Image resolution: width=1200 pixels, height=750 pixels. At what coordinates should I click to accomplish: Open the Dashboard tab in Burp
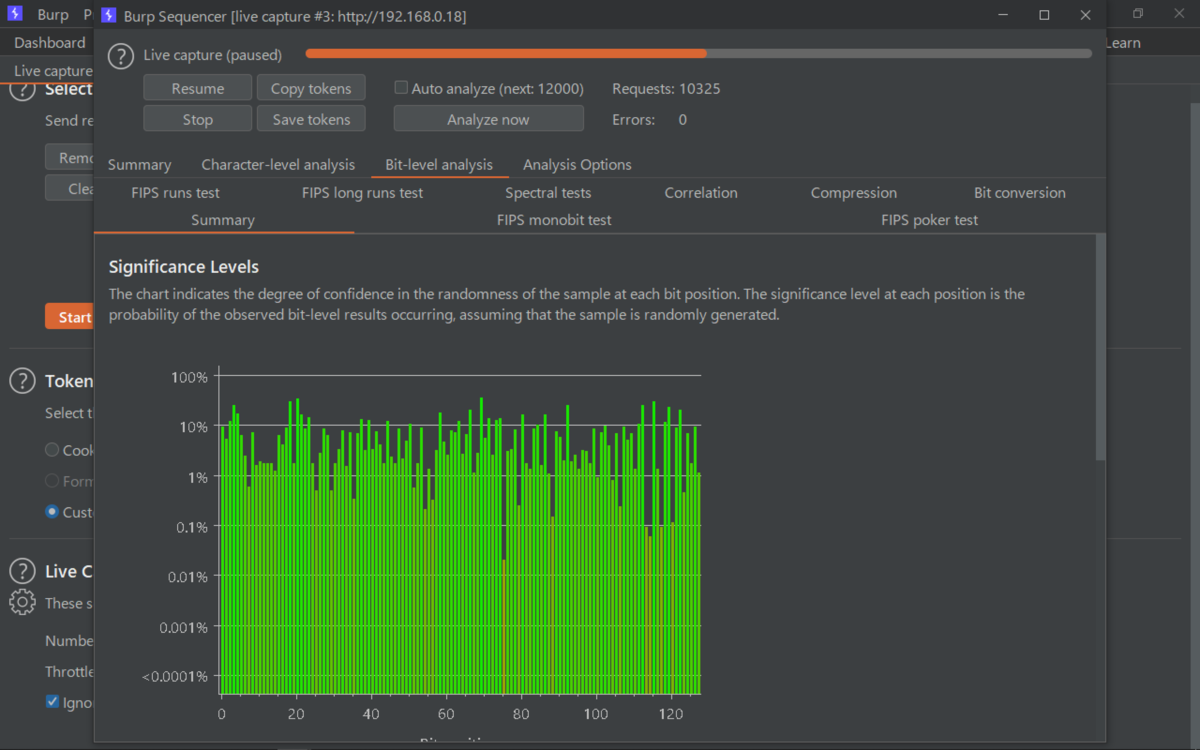click(x=49, y=42)
